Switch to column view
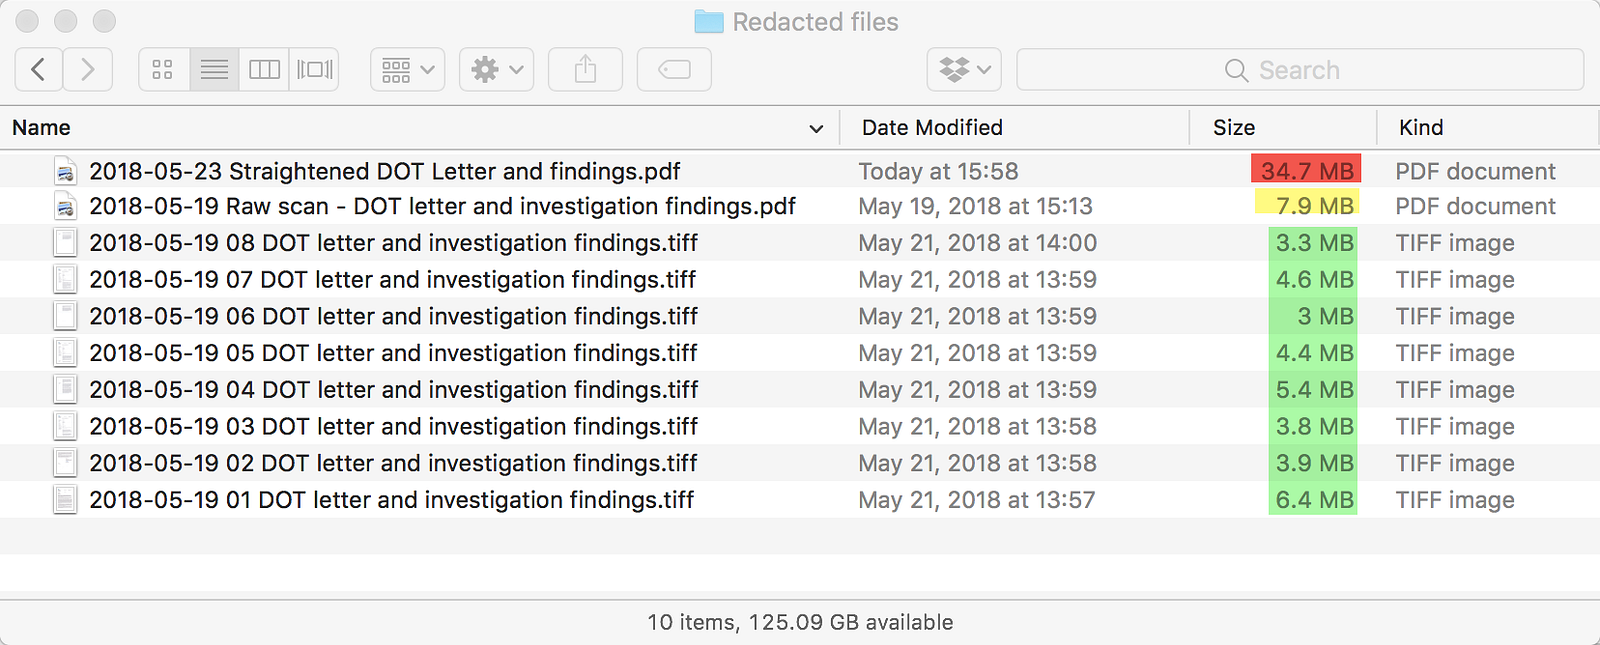1600x645 pixels. 264,70
